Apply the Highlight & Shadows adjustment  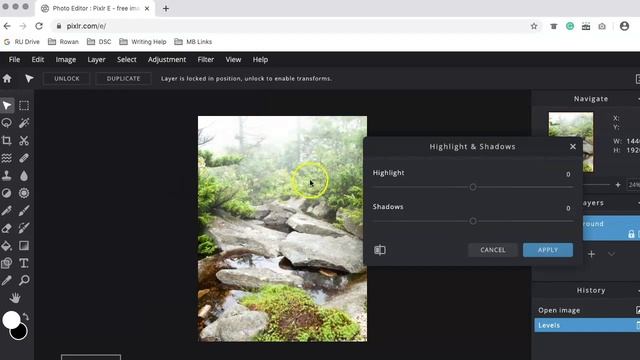548,250
